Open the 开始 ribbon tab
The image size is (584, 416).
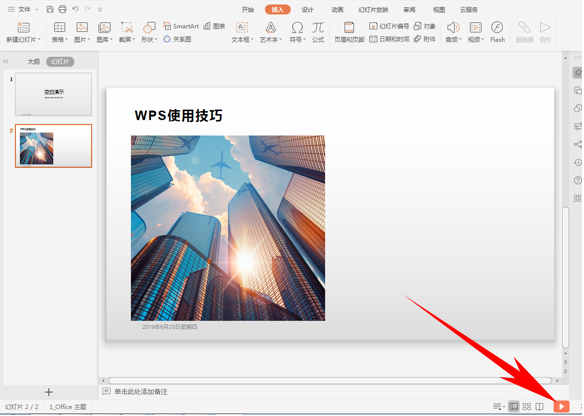coord(248,10)
